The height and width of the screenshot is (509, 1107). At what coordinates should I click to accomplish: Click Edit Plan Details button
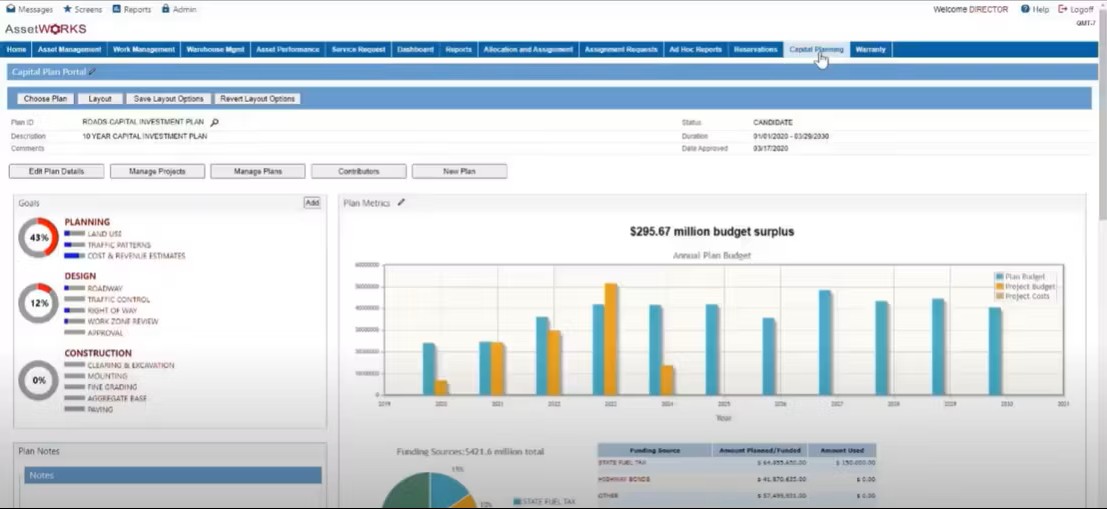pyautogui.click(x=56, y=172)
